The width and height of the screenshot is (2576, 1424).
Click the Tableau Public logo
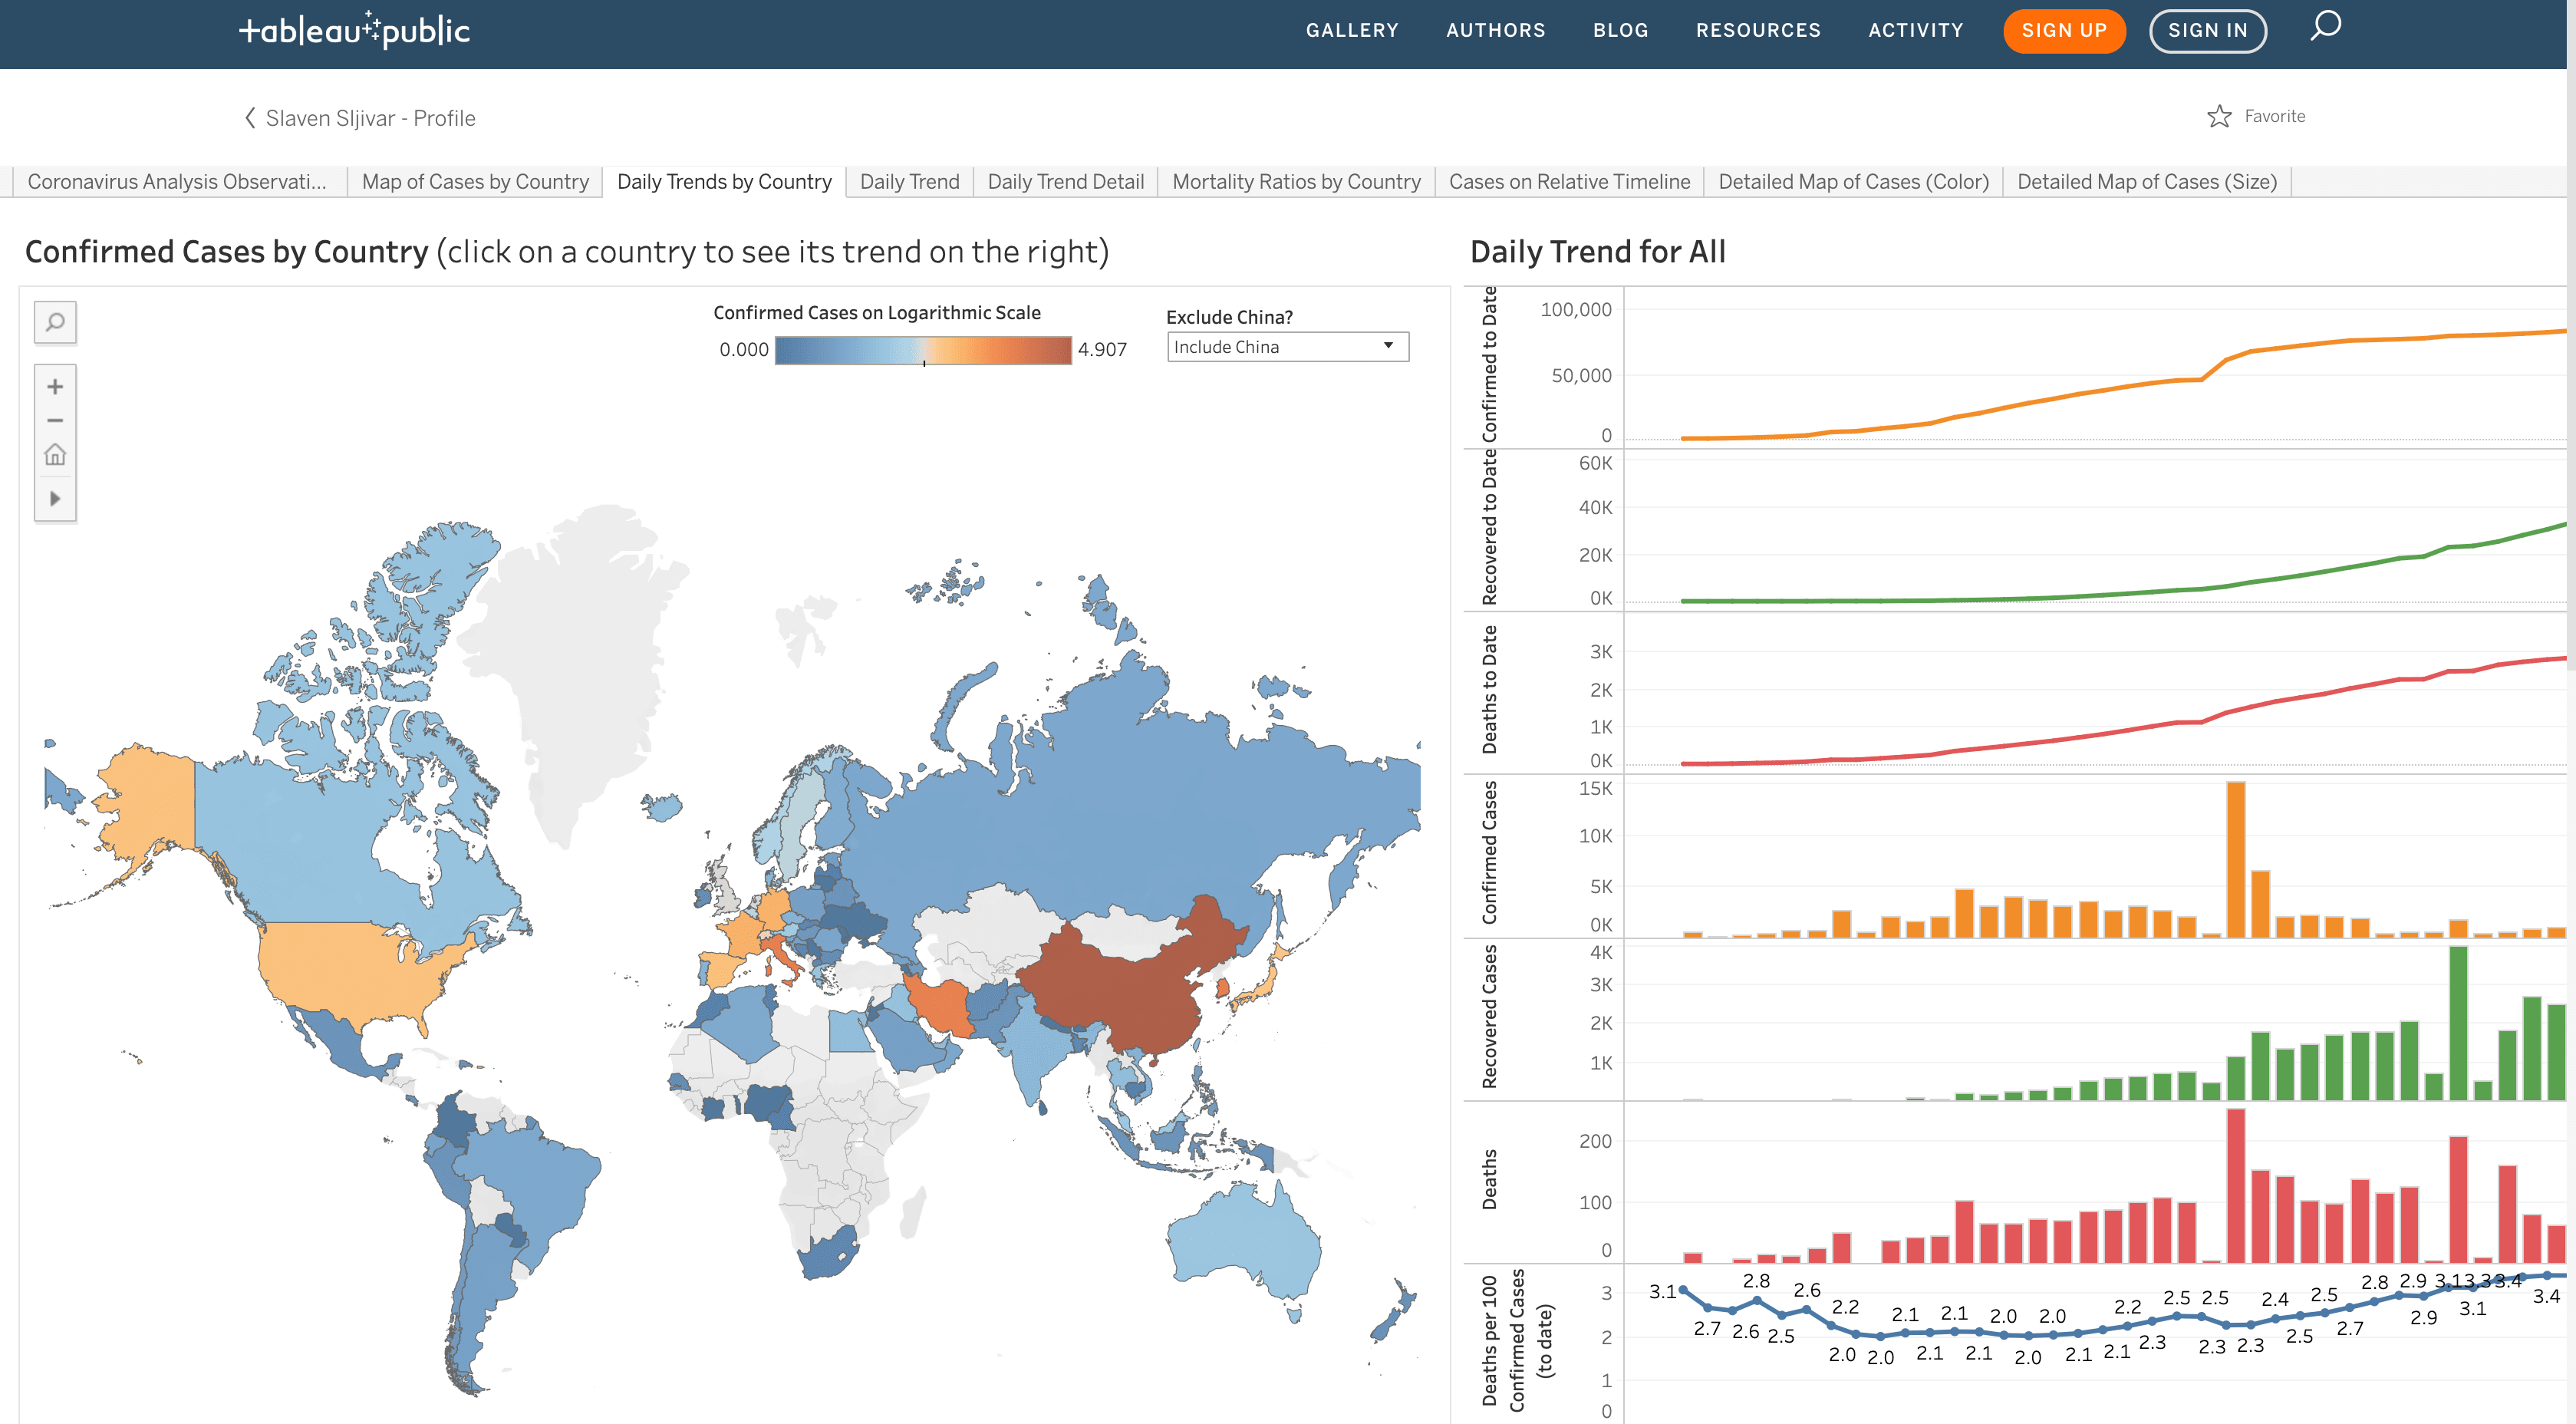pos(354,30)
